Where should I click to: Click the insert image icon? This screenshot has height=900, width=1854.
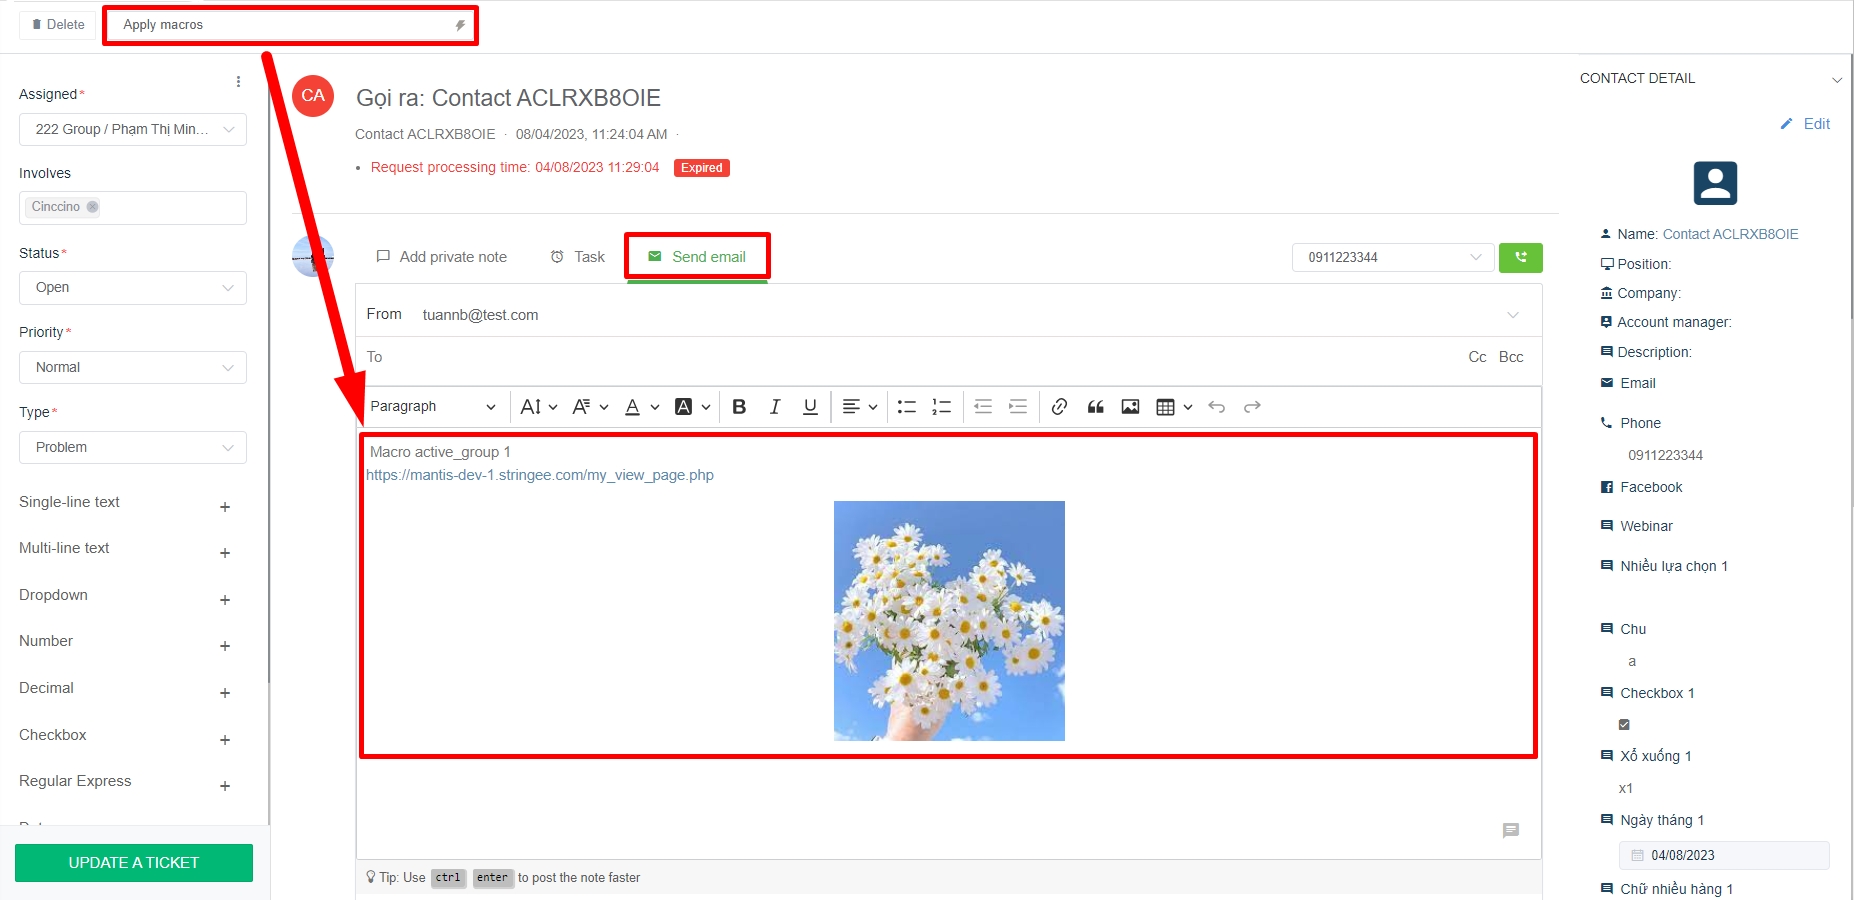coord(1130,407)
